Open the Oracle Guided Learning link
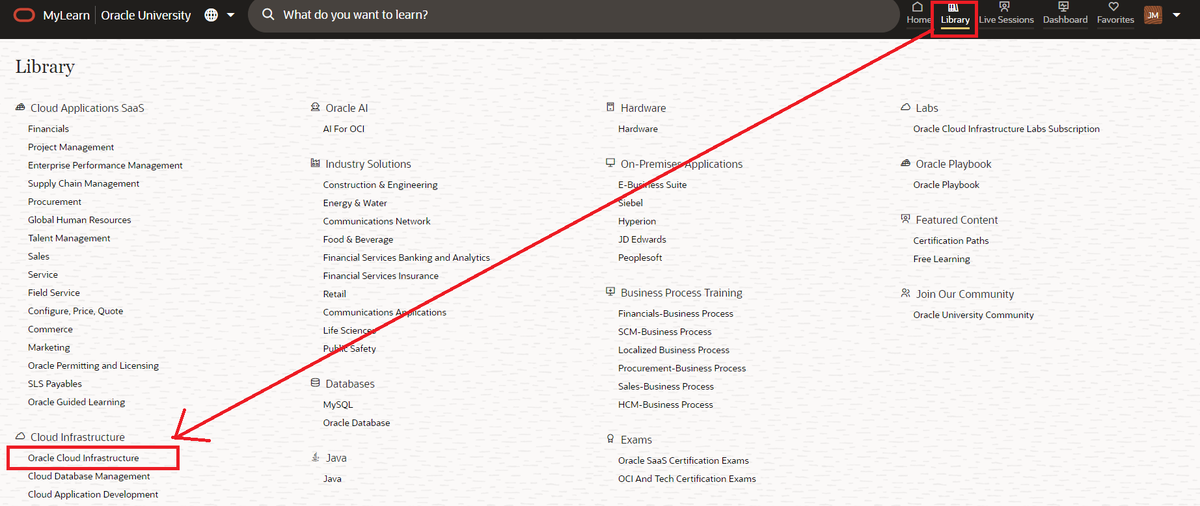Screen dimensions: 1200x506 (x=76, y=402)
